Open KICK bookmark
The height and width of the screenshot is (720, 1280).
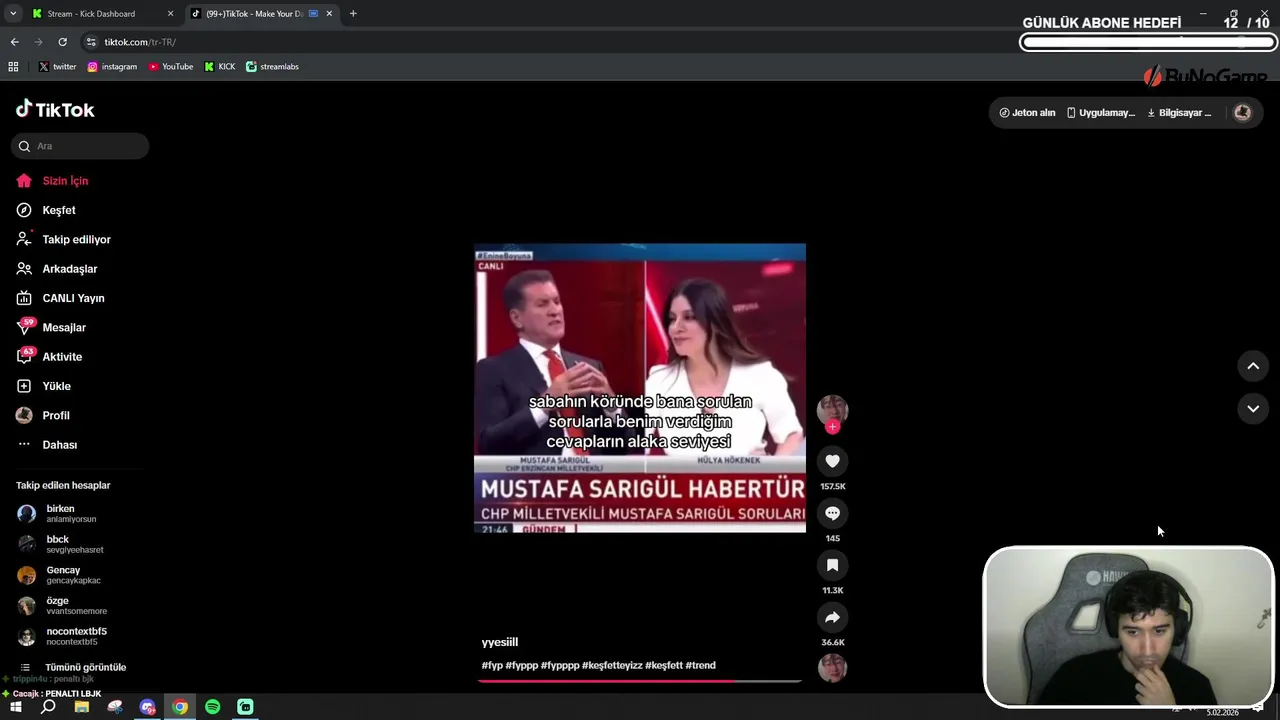point(220,67)
